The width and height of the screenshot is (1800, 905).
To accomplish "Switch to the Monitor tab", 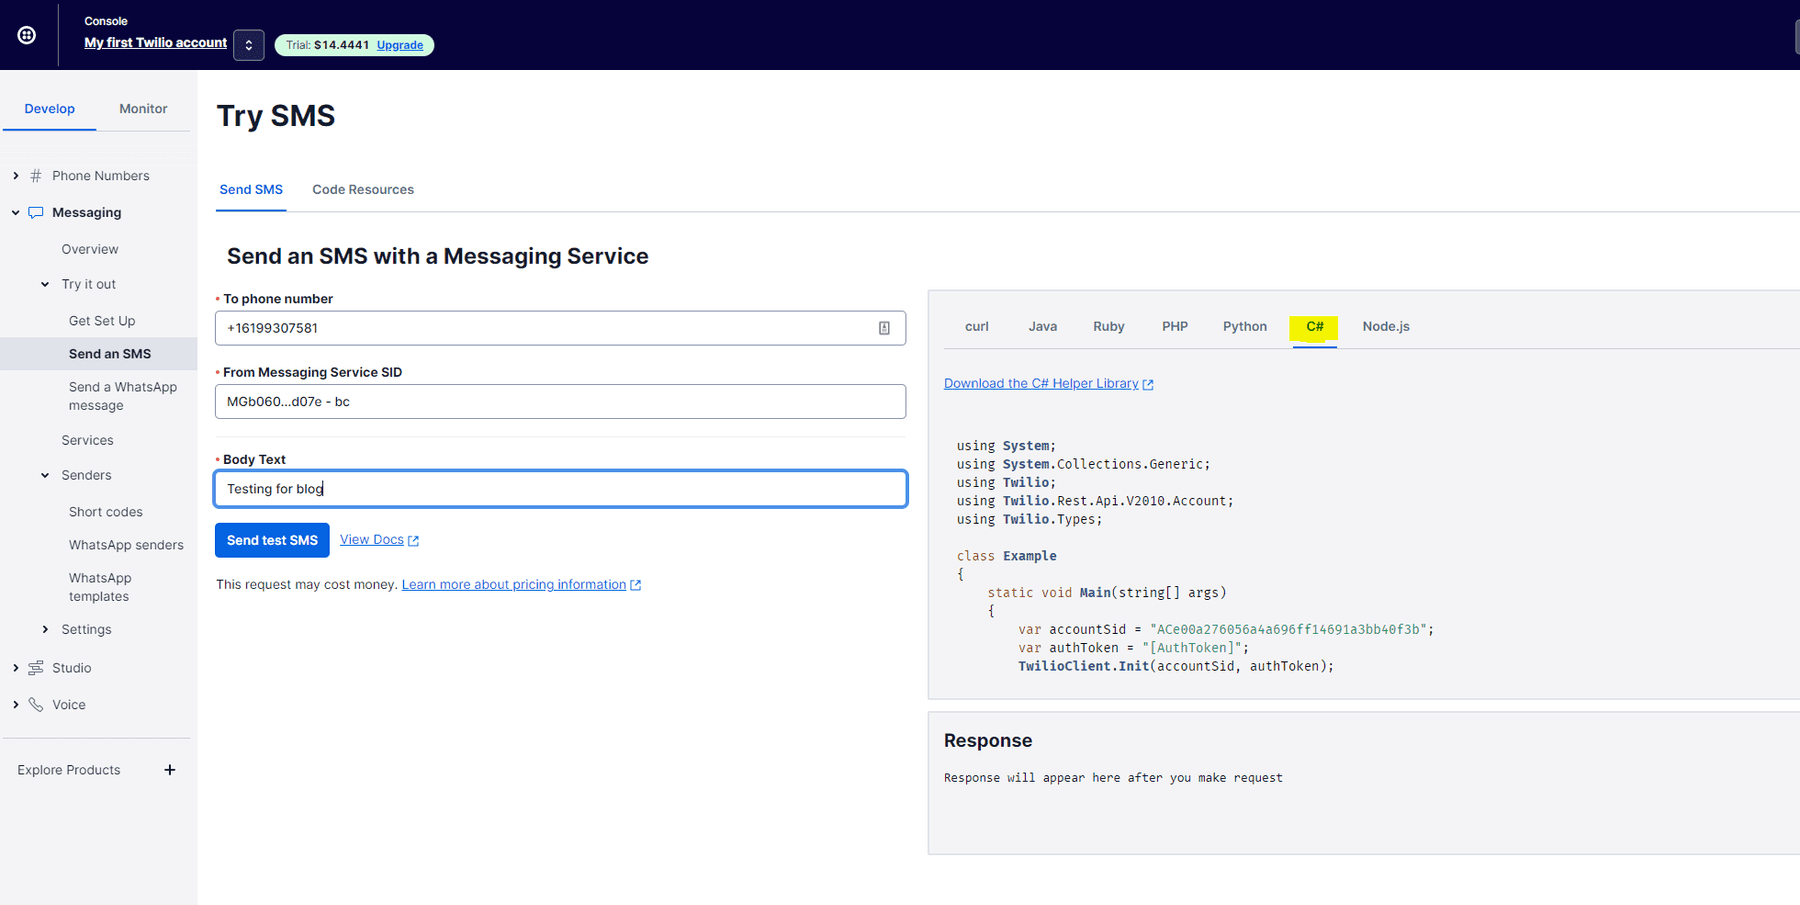I will click(x=143, y=109).
